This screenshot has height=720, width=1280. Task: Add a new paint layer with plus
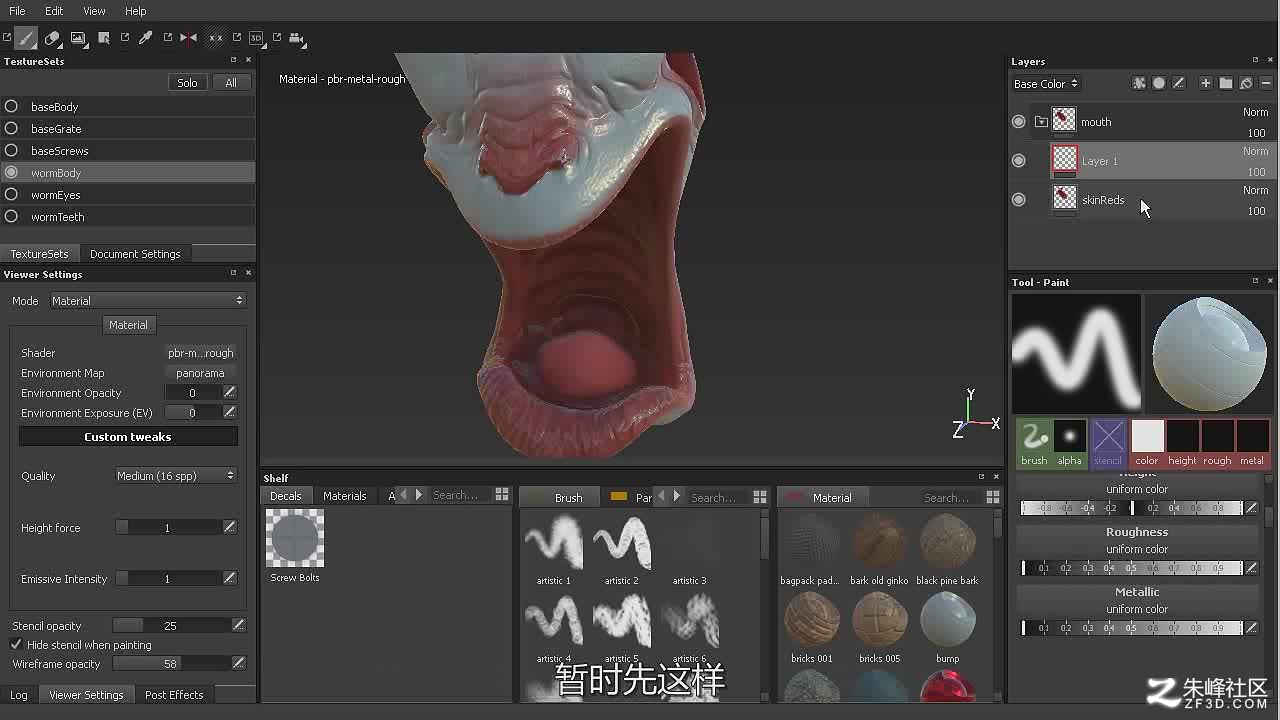pyautogui.click(x=1206, y=83)
